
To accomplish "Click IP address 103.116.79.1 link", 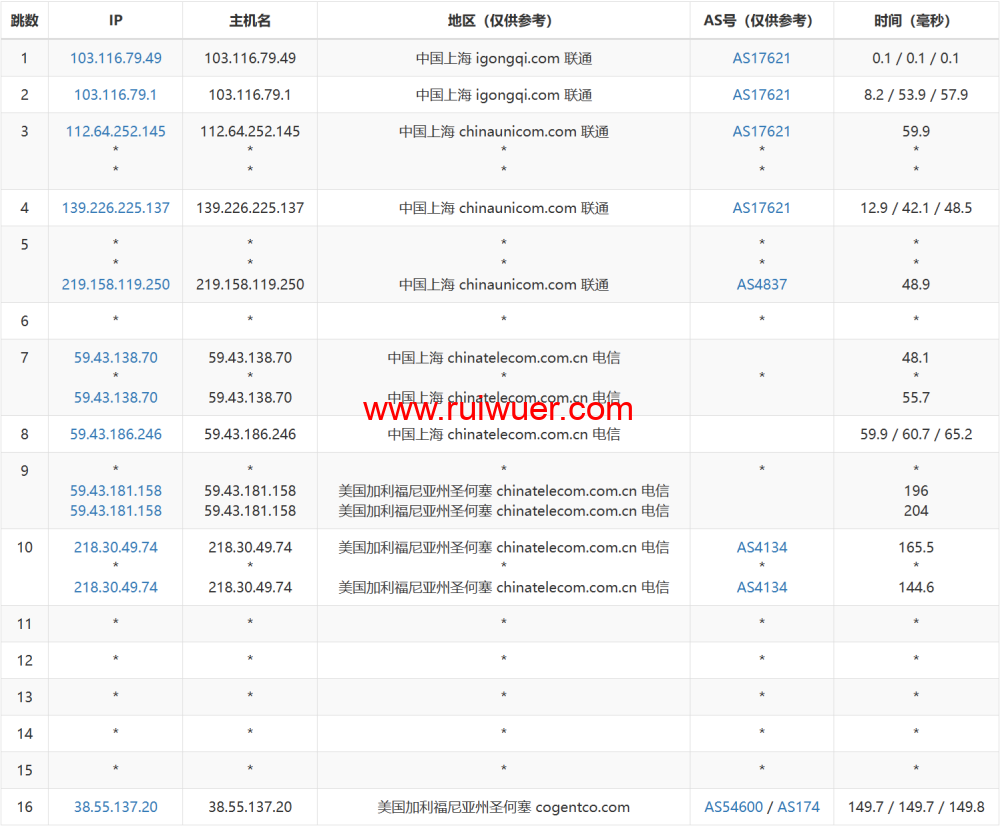I will pyautogui.click(x=115, y=95).
